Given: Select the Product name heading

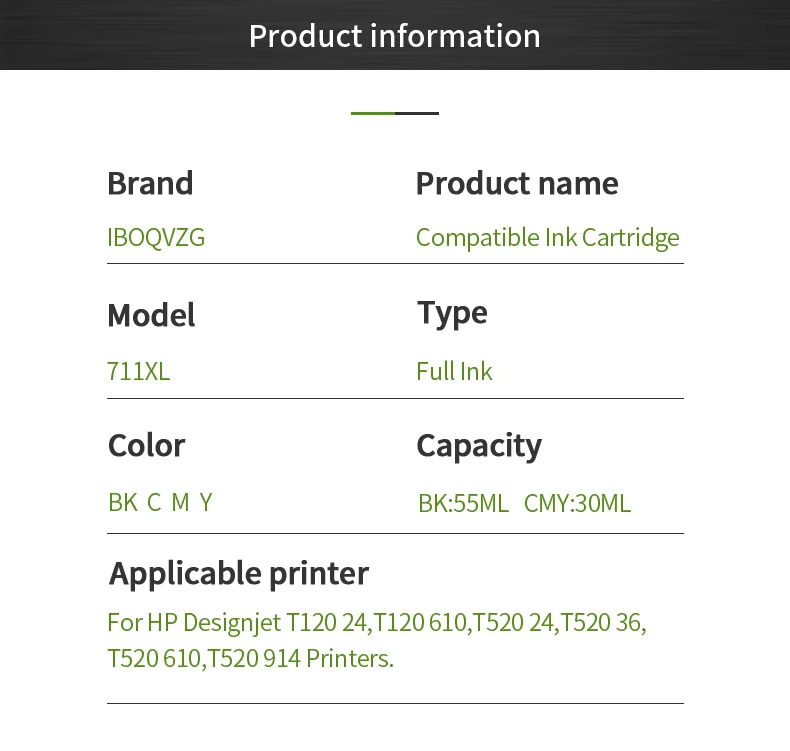Looking at the screenshot, I should 516,184.
